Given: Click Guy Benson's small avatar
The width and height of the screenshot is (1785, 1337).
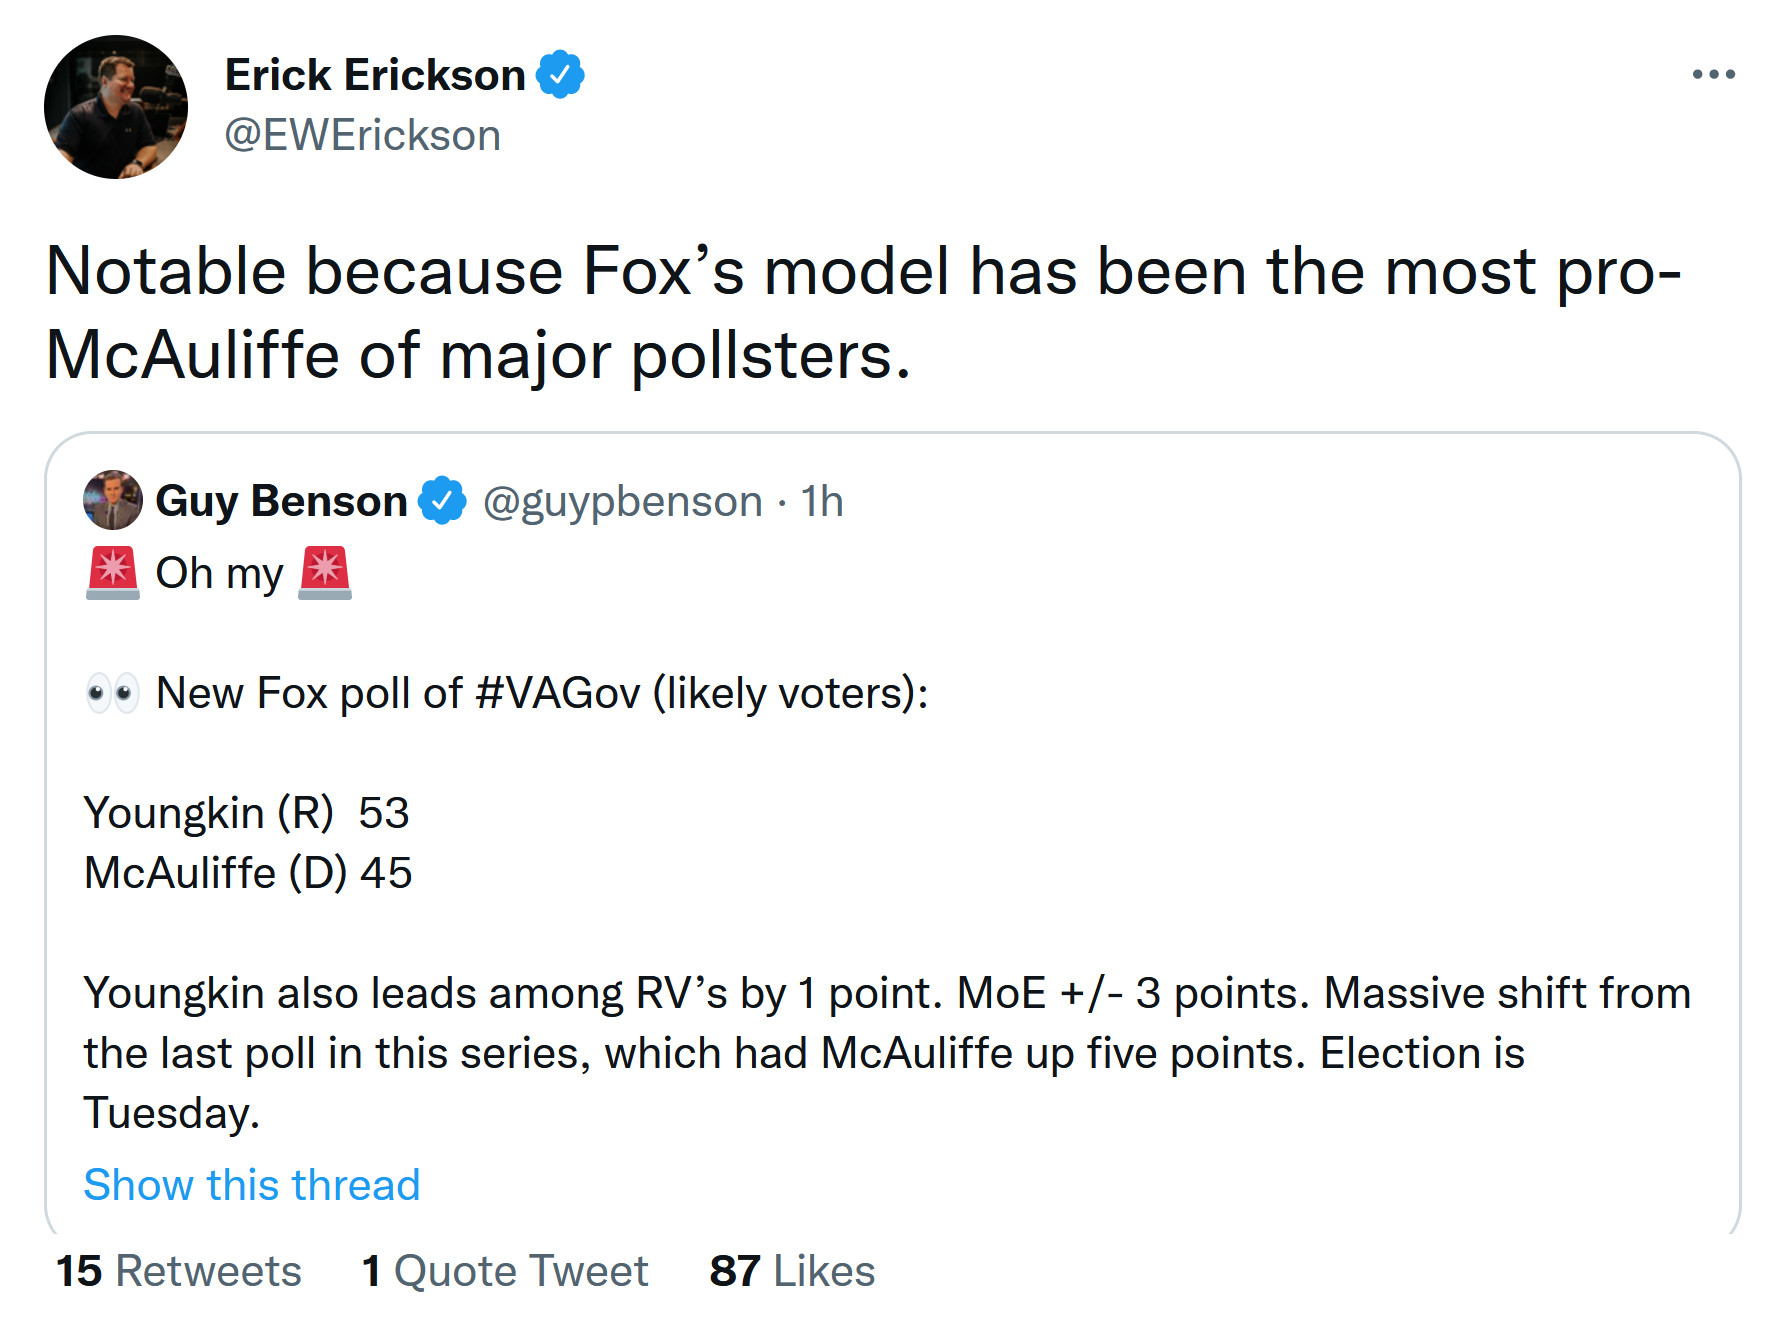Looking at the screenshot, I should click(112, 500).
